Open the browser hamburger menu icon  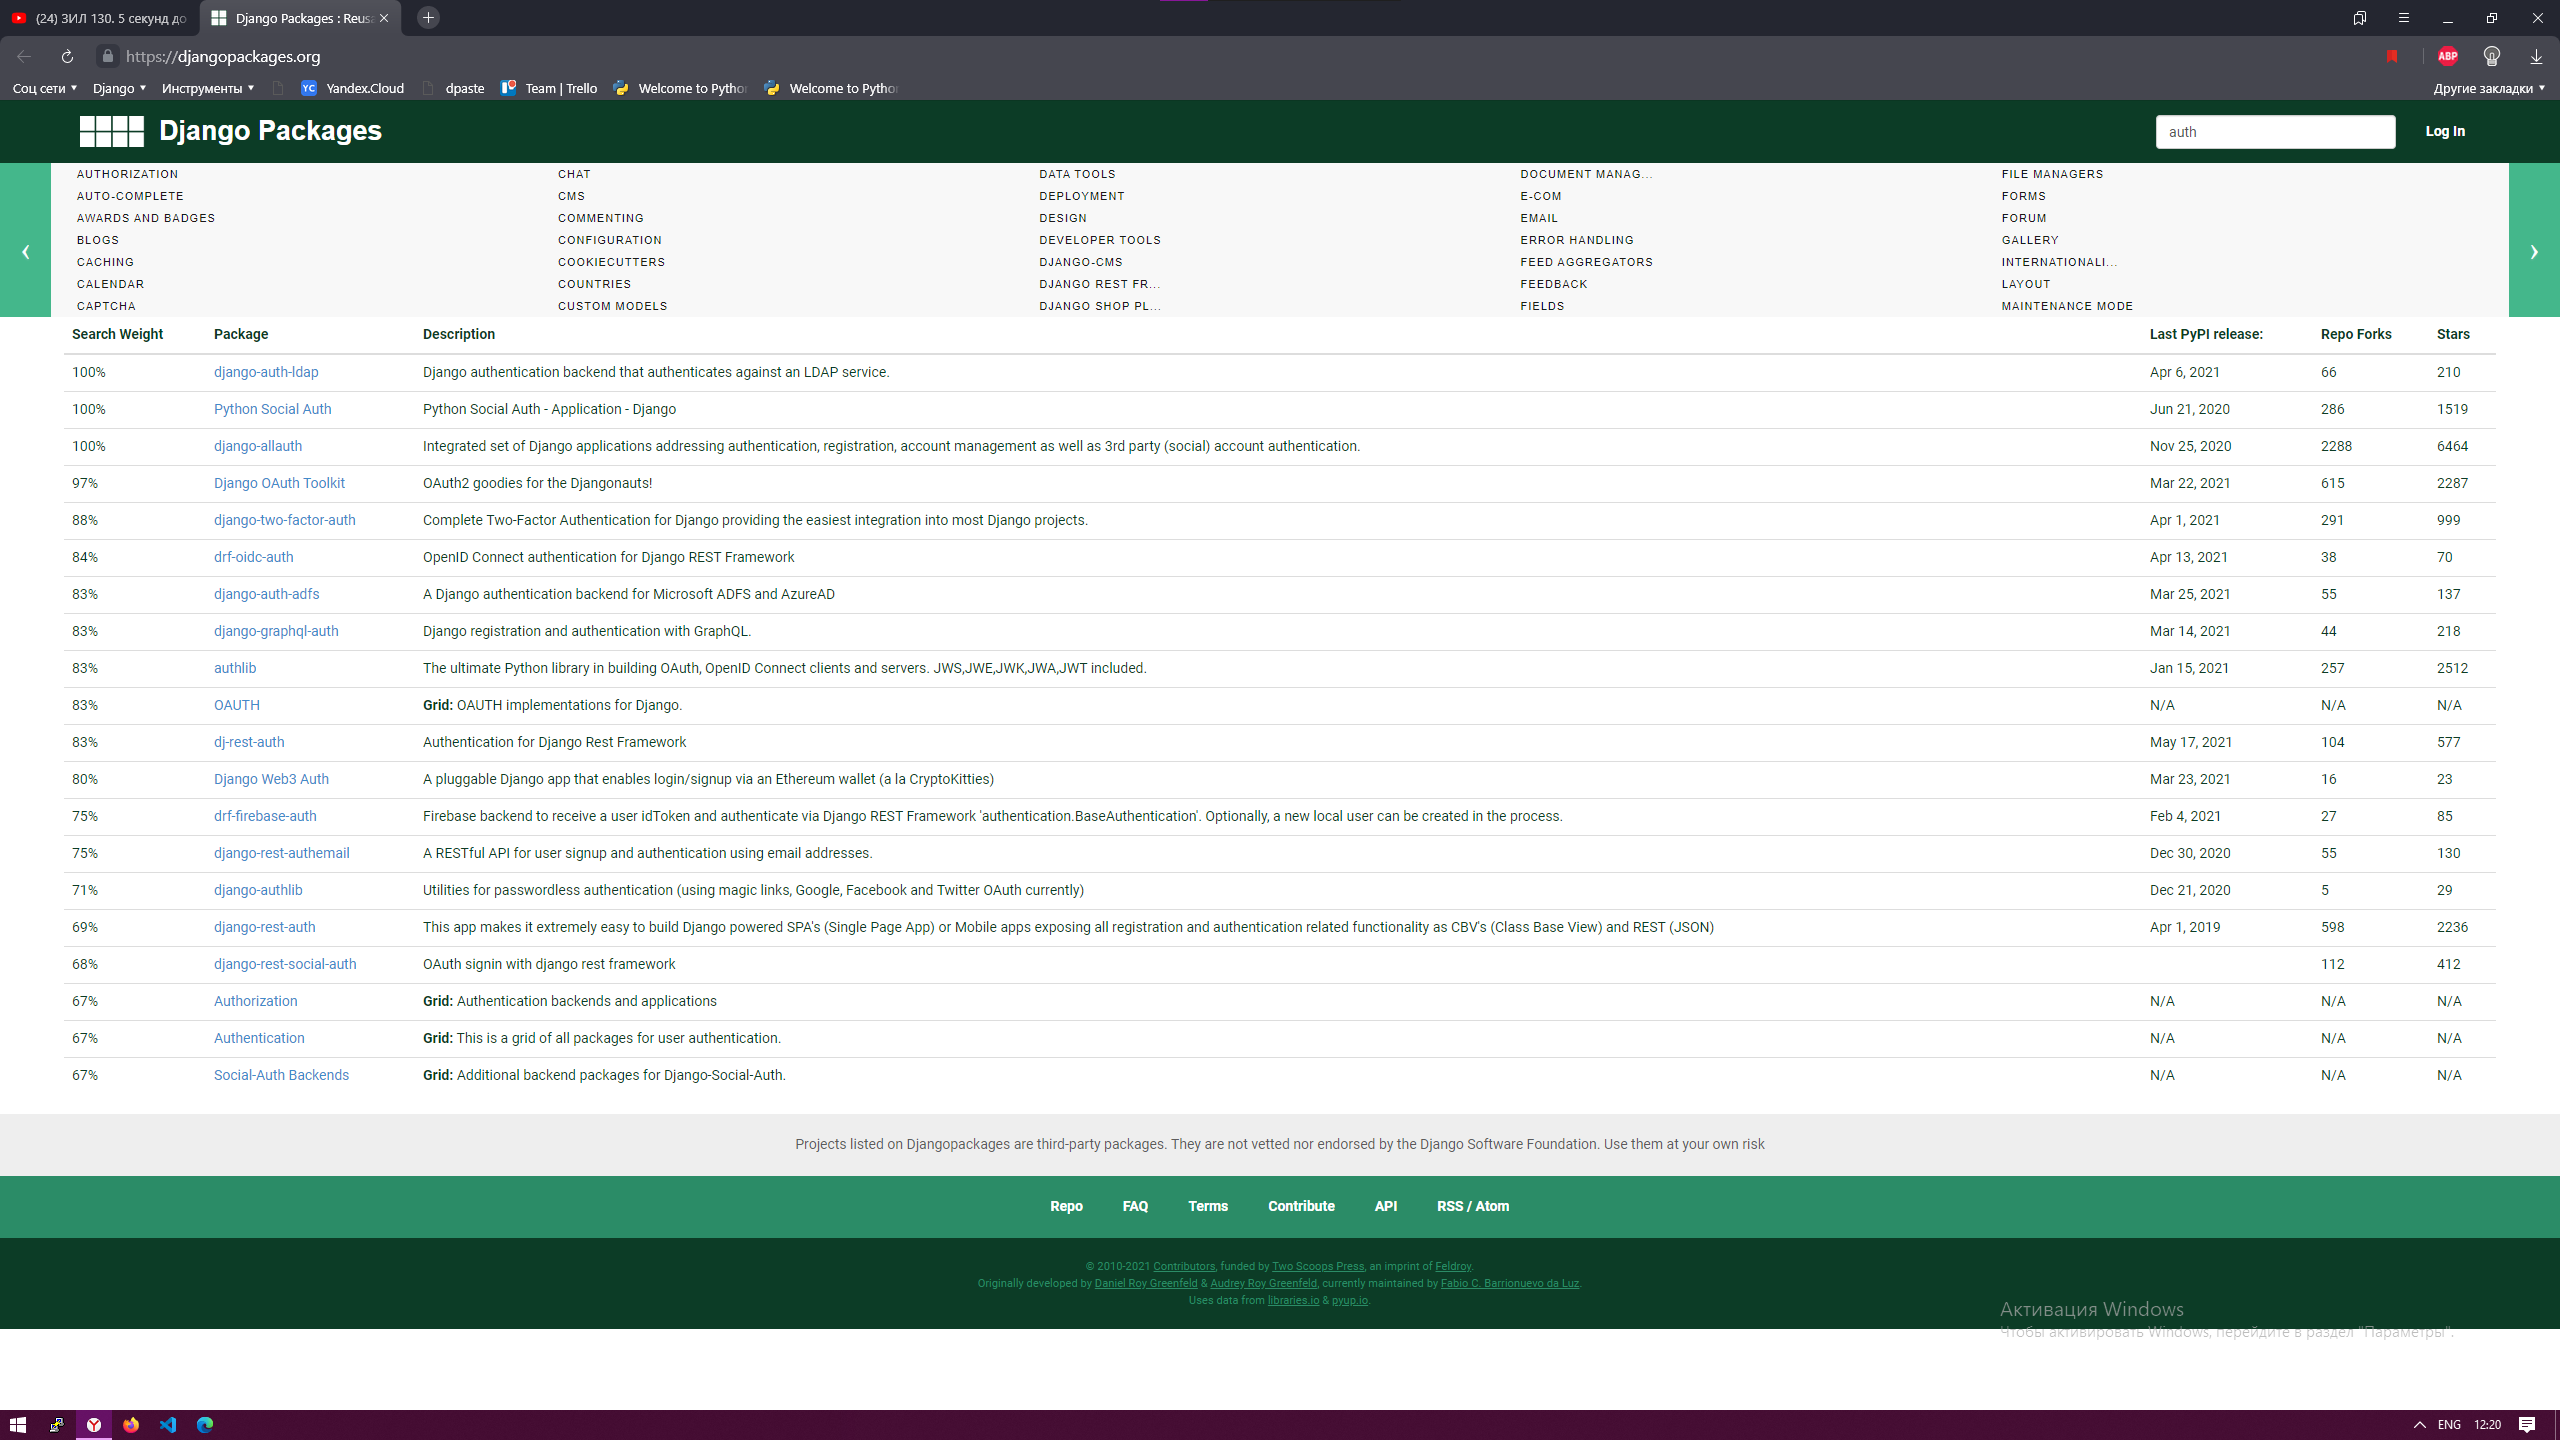(2403, 18)
